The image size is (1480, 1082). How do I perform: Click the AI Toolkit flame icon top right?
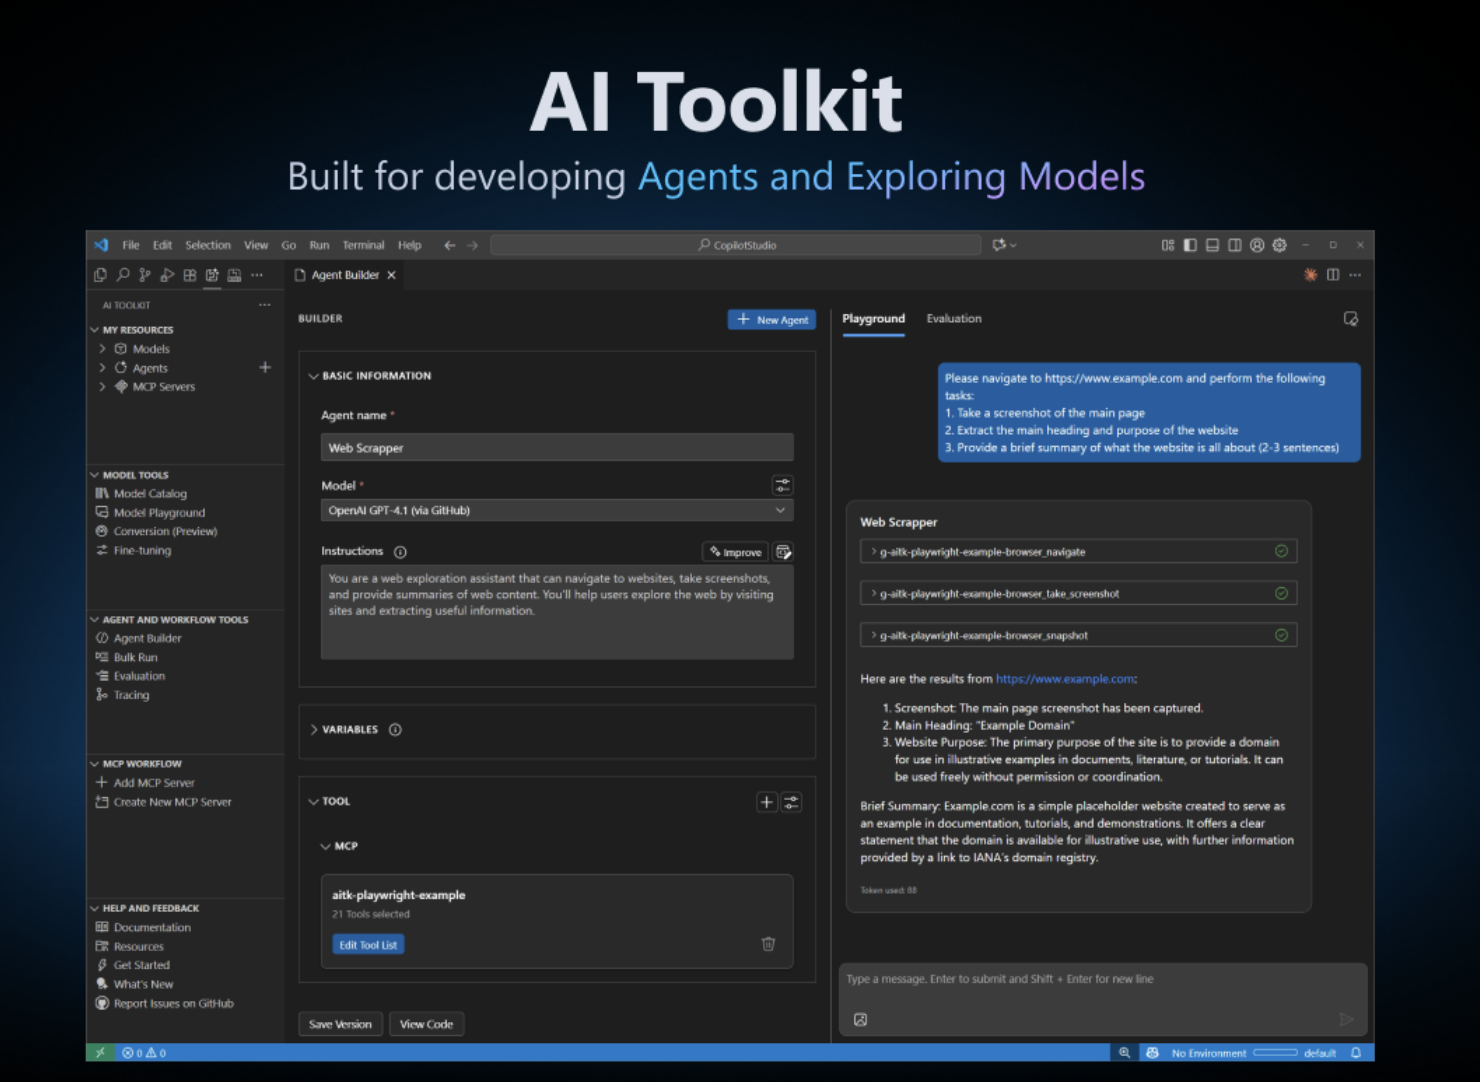[x=1311, y=274]
